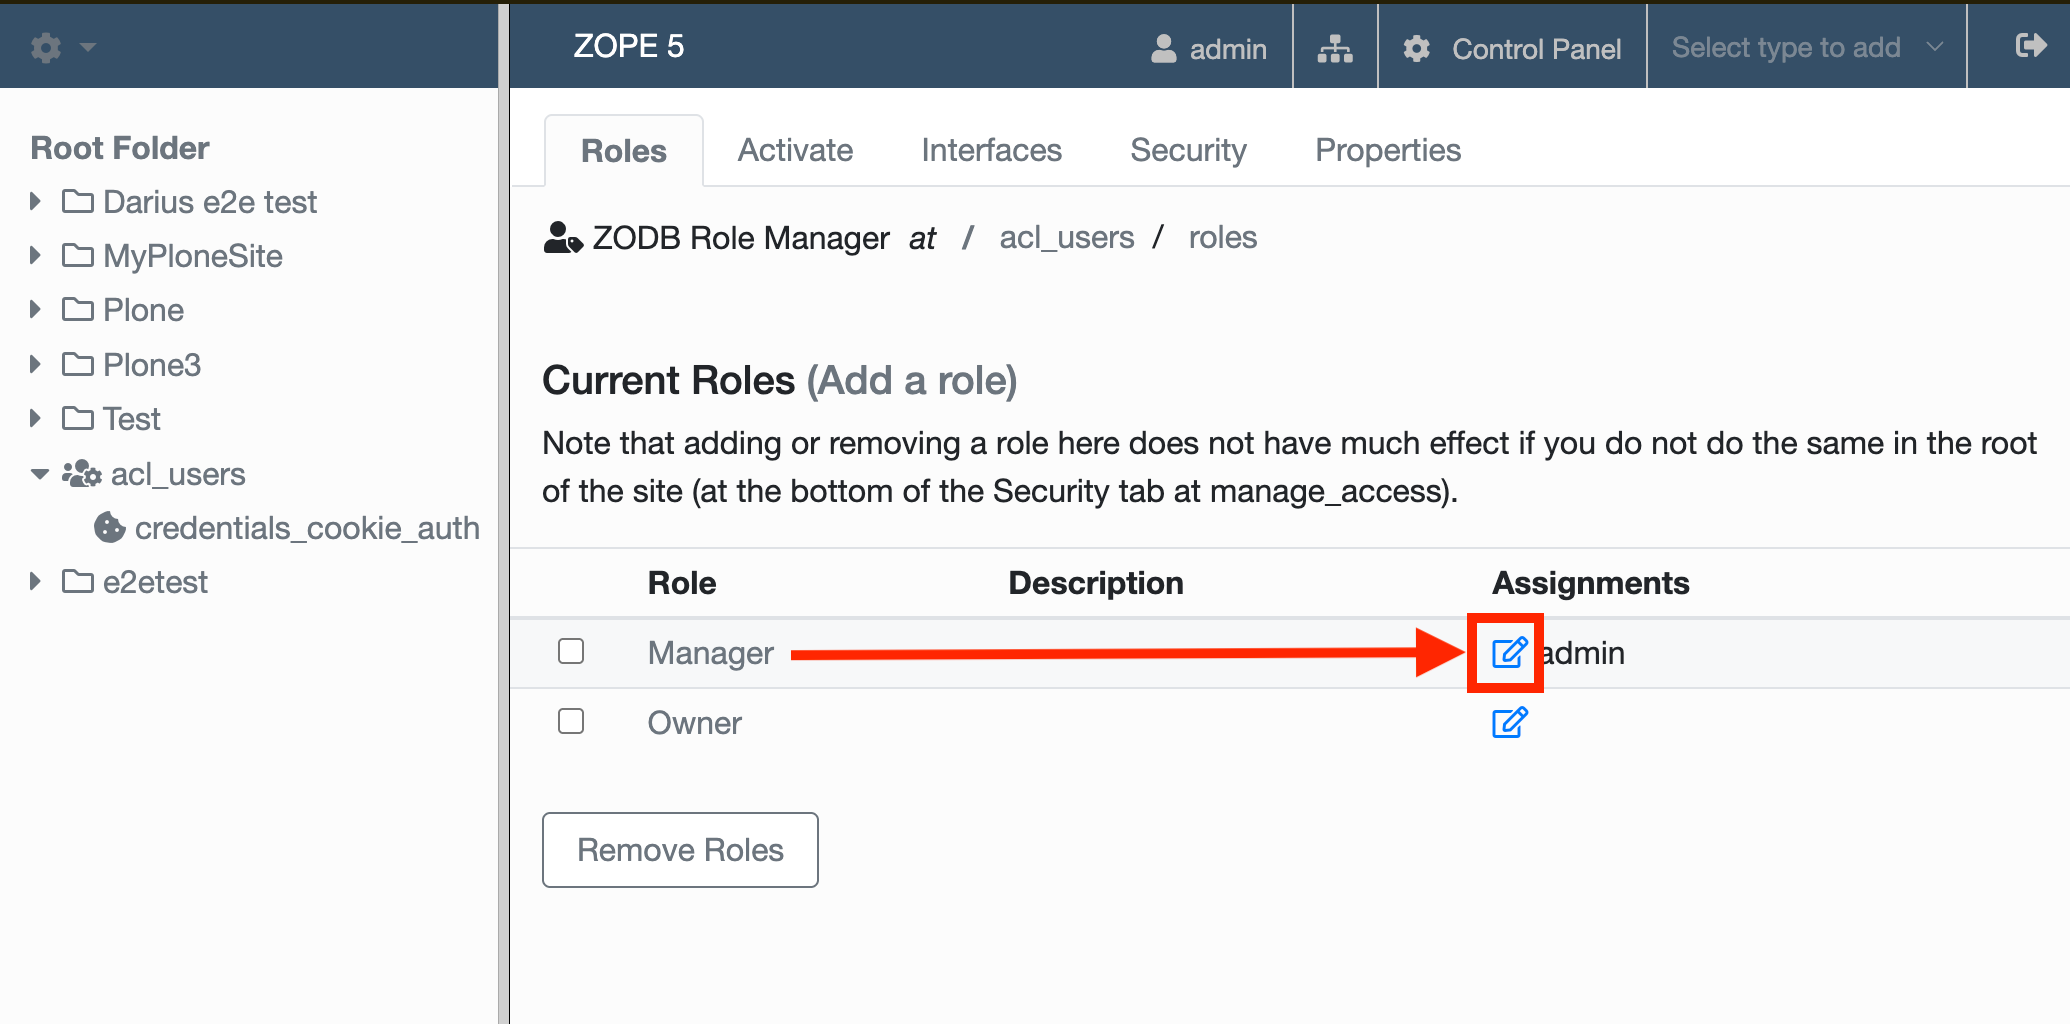Click the Remove Roles button

(x=680, y=849)
